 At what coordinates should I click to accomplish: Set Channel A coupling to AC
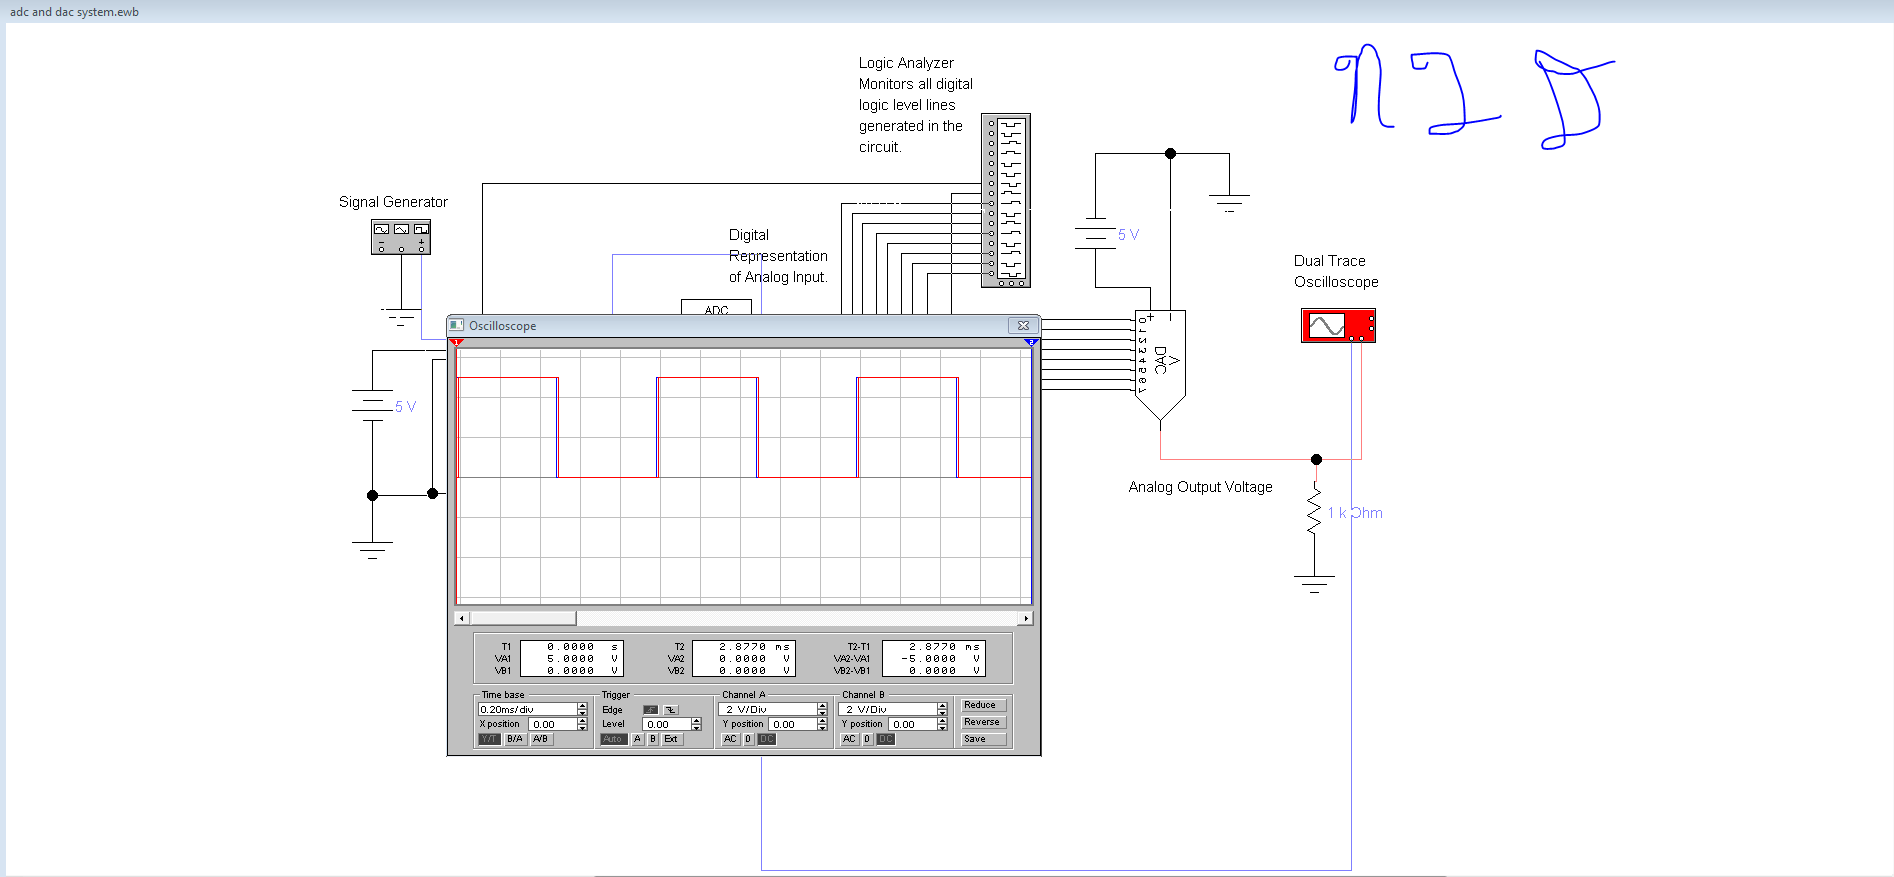730,739
